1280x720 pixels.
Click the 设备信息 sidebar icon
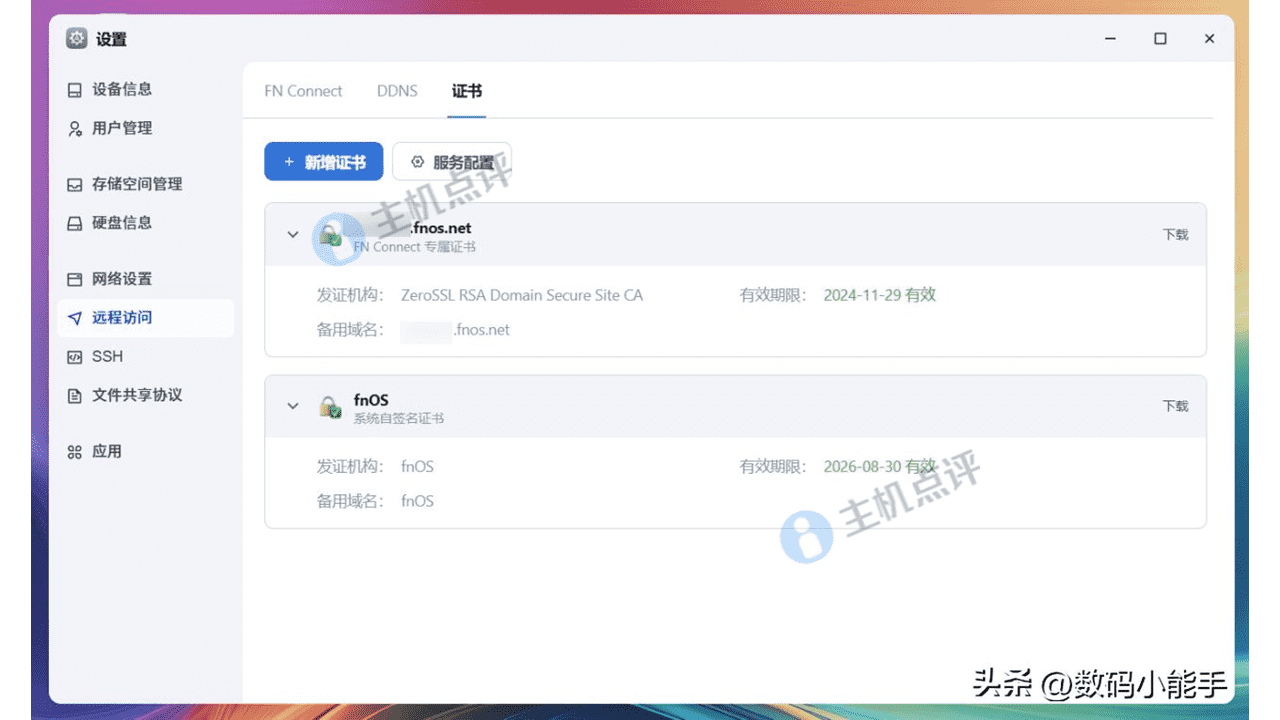pyautogui.click(x=75, y=90)
